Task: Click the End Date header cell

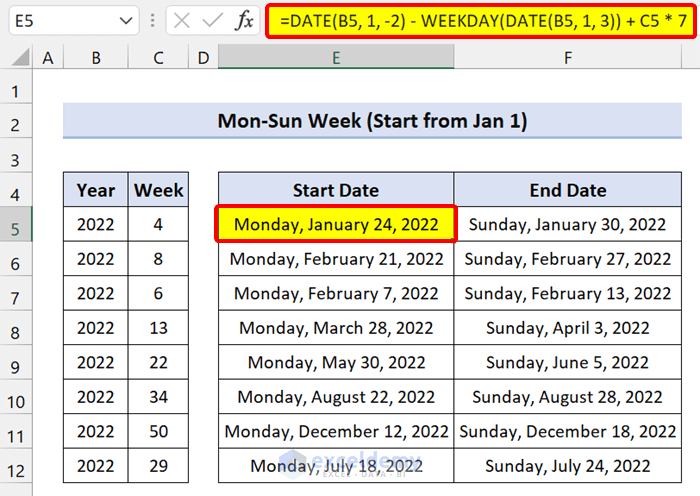Action: coord(567,190)
